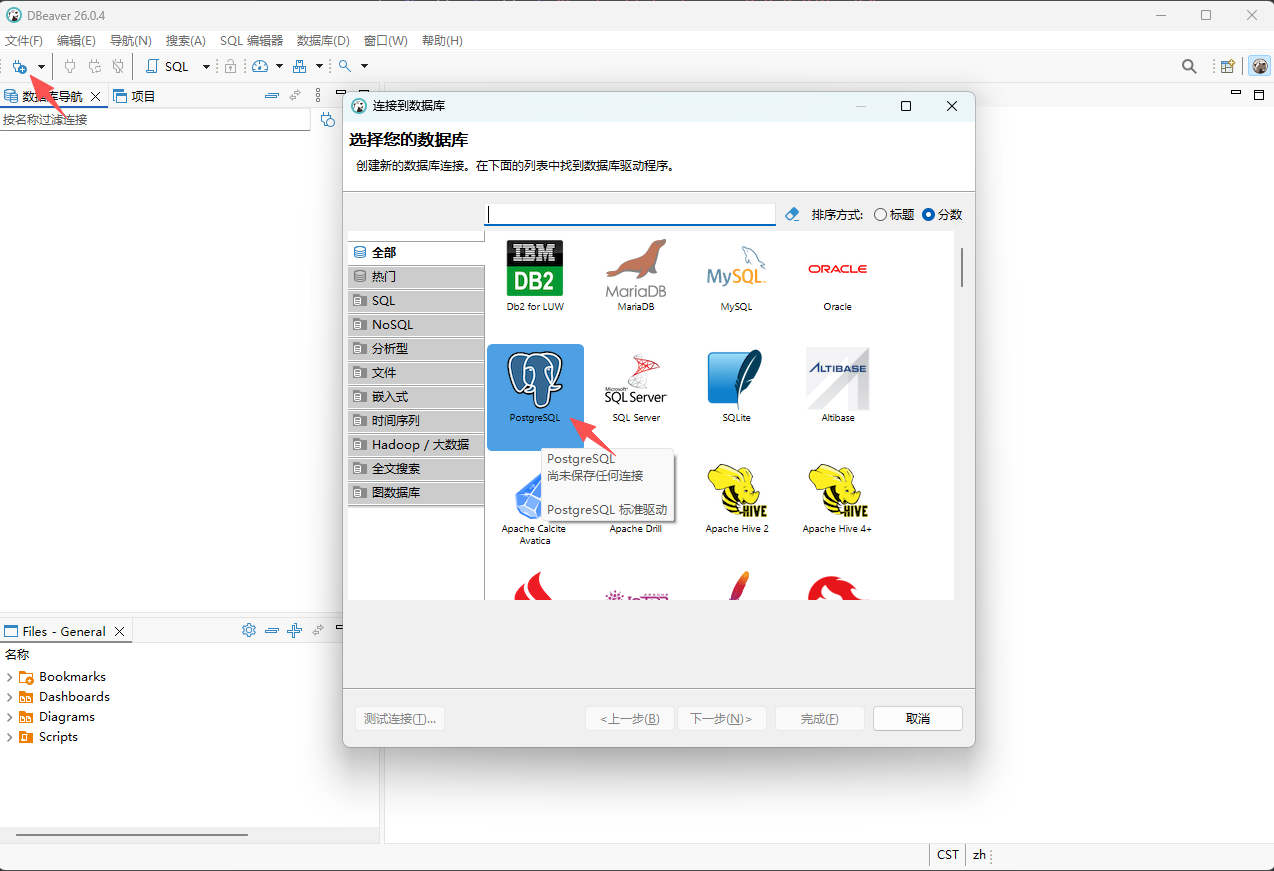This screenshot has width=1274, height=871.
Task: Select the 全文搜索 category
Action: click(x=416, y=468)
